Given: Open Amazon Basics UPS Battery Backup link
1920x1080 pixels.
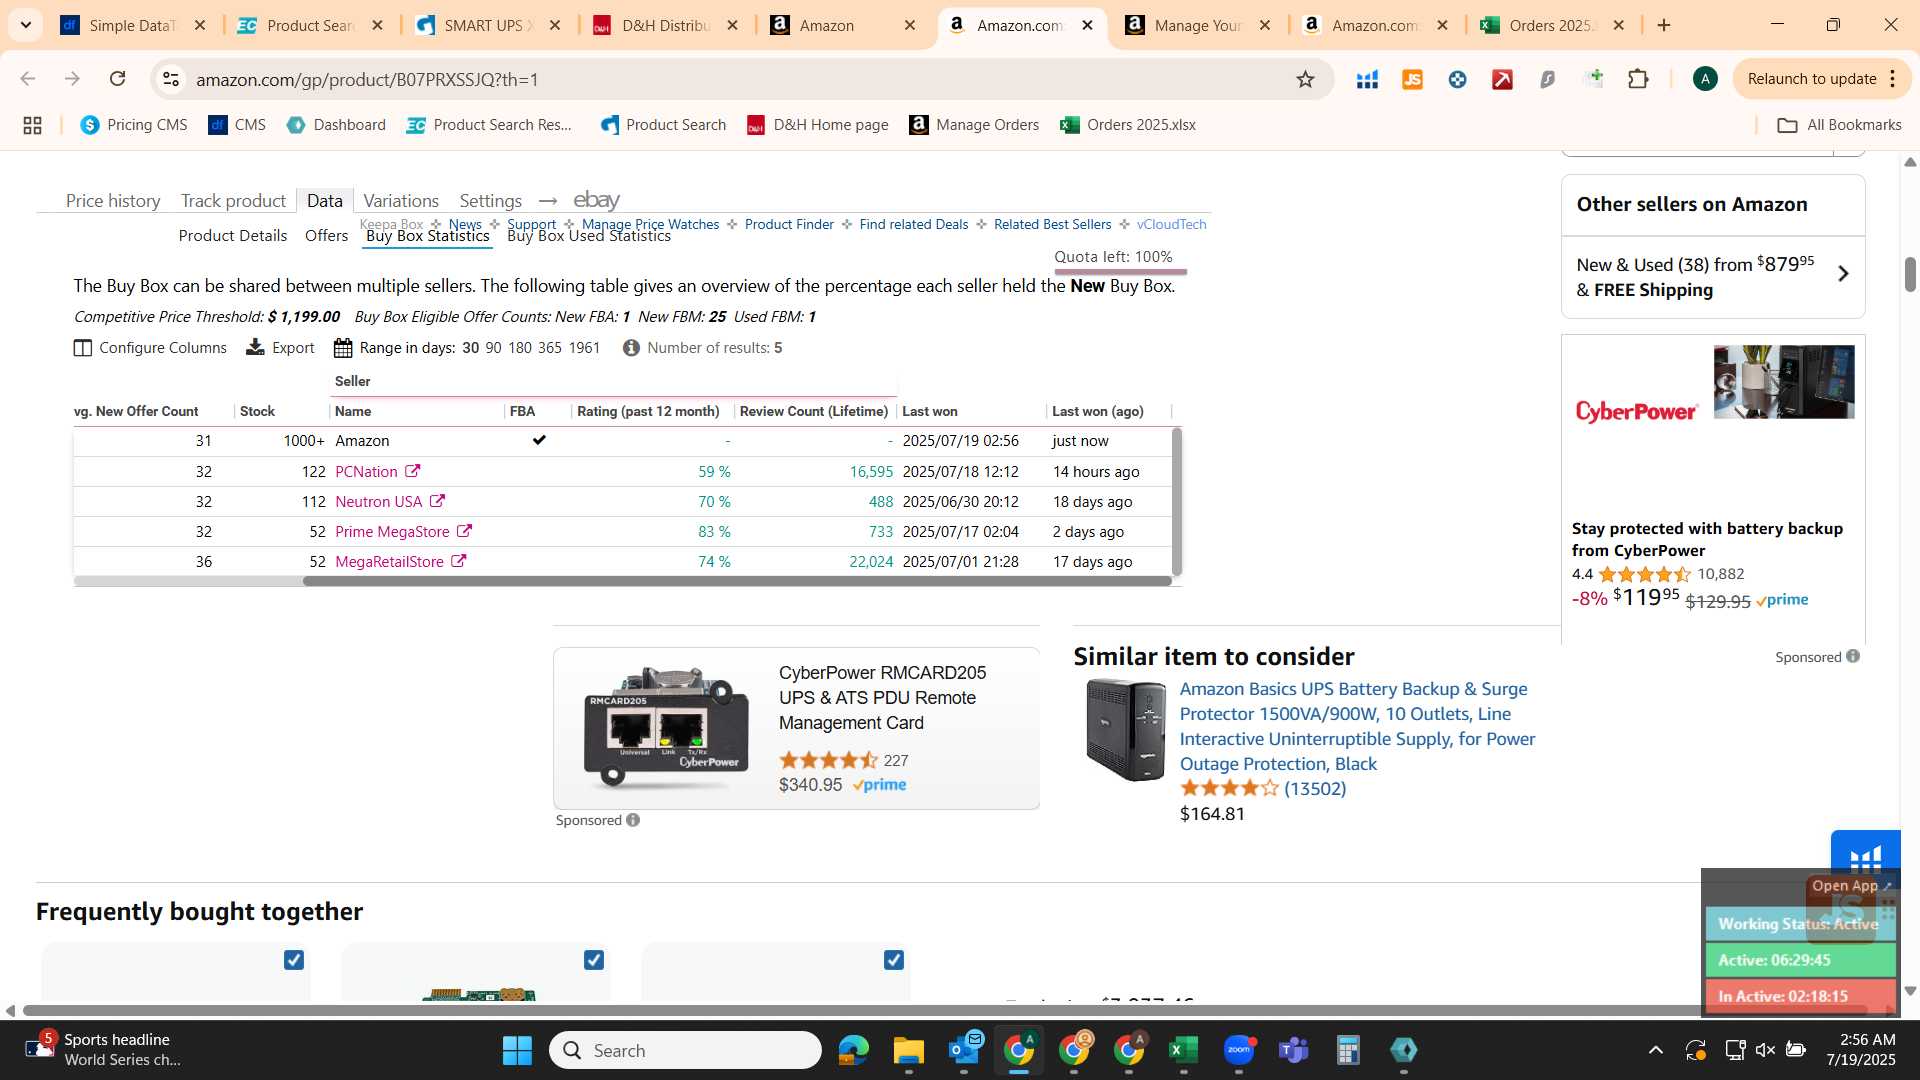Looking at the screenshot, I should point(1357,726).
